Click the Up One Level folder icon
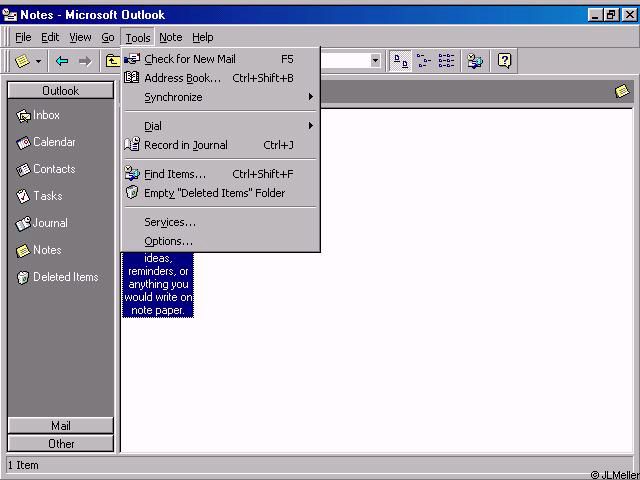Image resolution: width=640 pixels, height=480 pixels. pyautogui.click(x=113, y=61)
